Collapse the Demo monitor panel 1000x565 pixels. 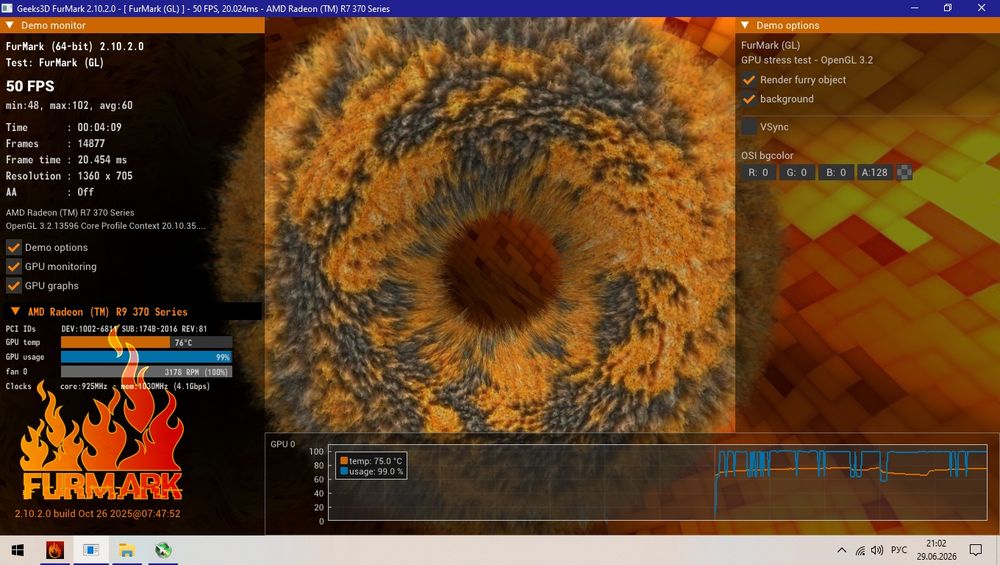(x=10, y=26)
